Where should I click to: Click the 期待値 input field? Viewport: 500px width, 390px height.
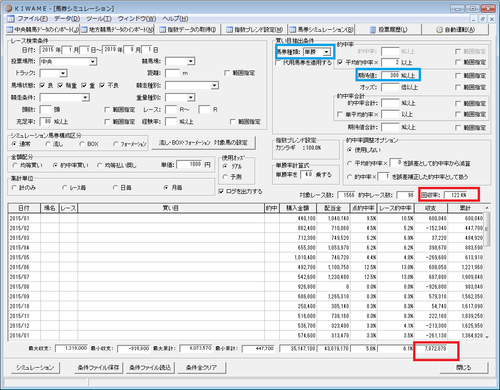click(390, 75)
